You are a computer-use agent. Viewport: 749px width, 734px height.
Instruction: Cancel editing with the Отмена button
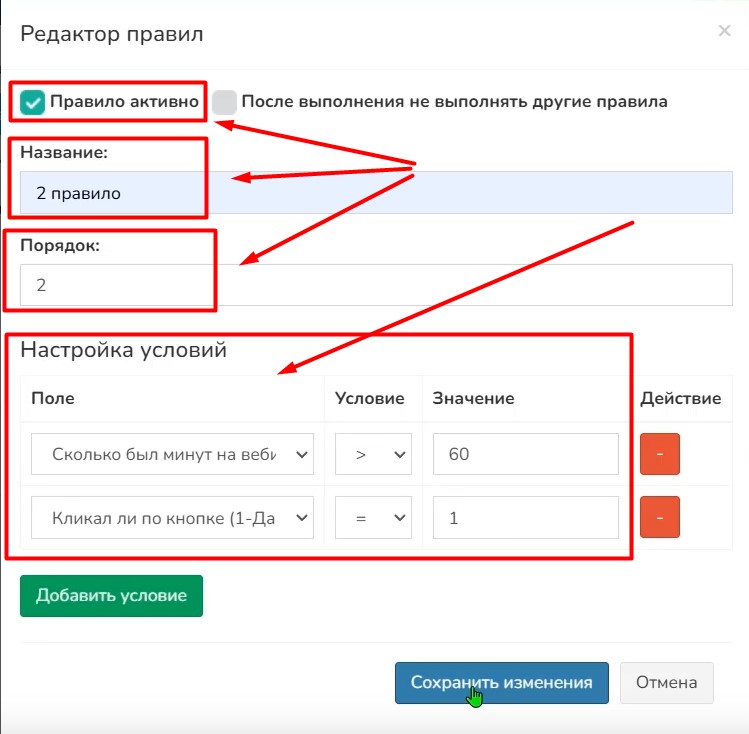click(x=666, y=683)
